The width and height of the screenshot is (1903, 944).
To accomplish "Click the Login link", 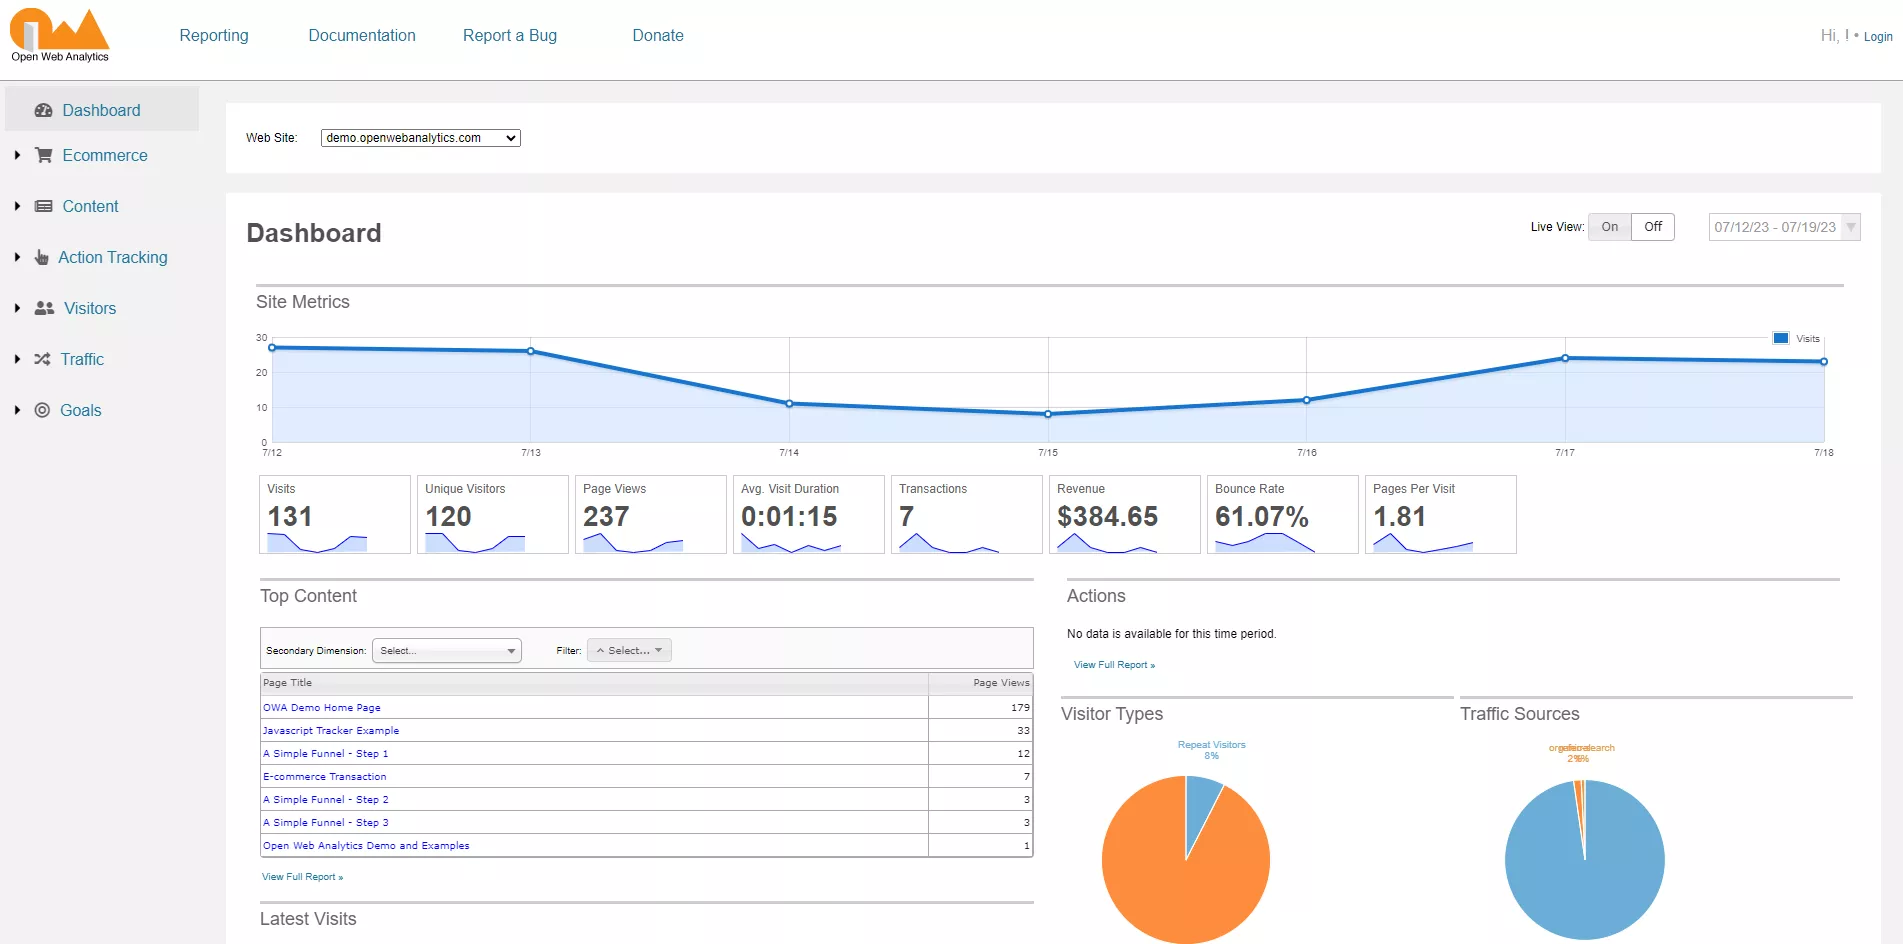I will pyautogui.click(x=1877, y=37).
